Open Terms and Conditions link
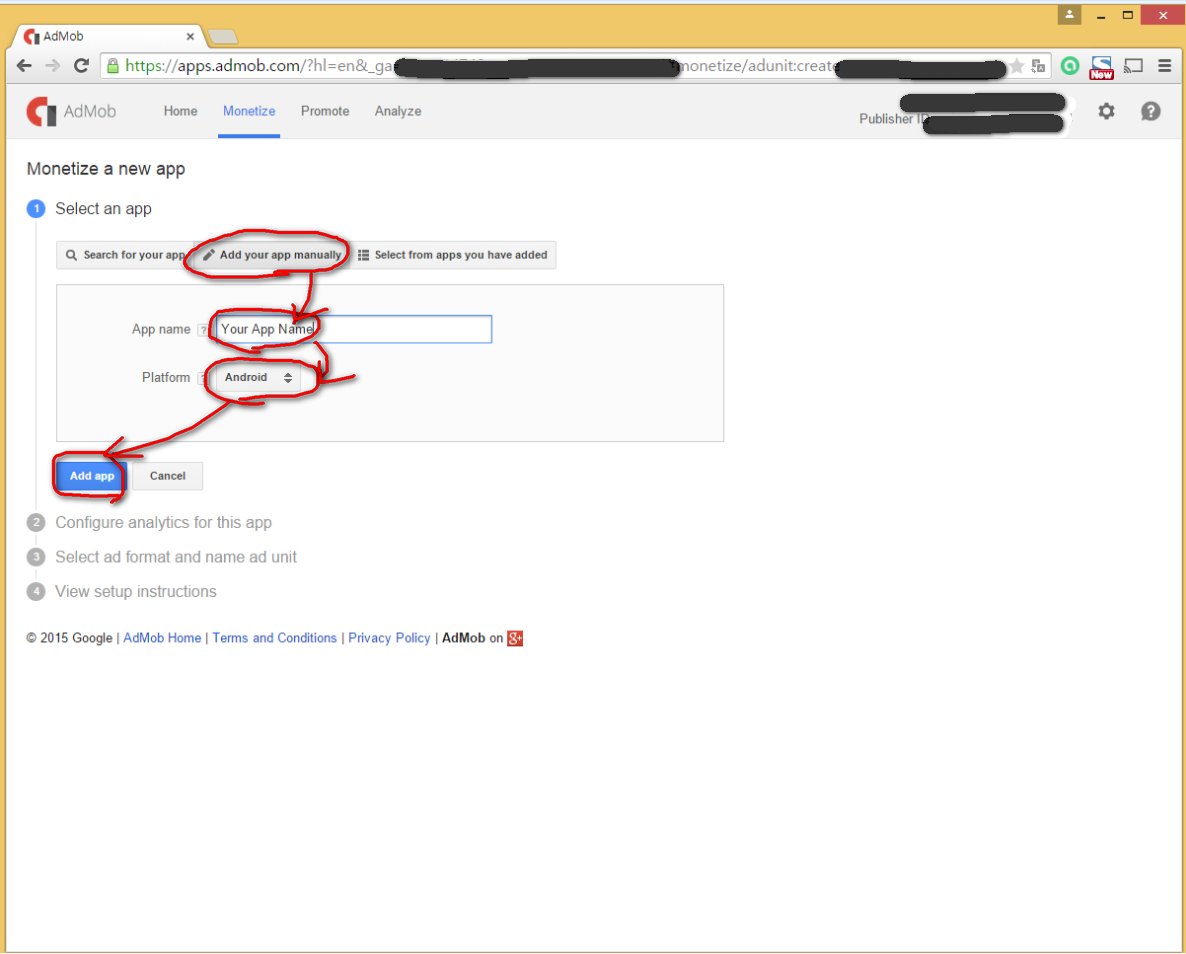The width and height of the screenshot is (1186, 954). point(275,638)
